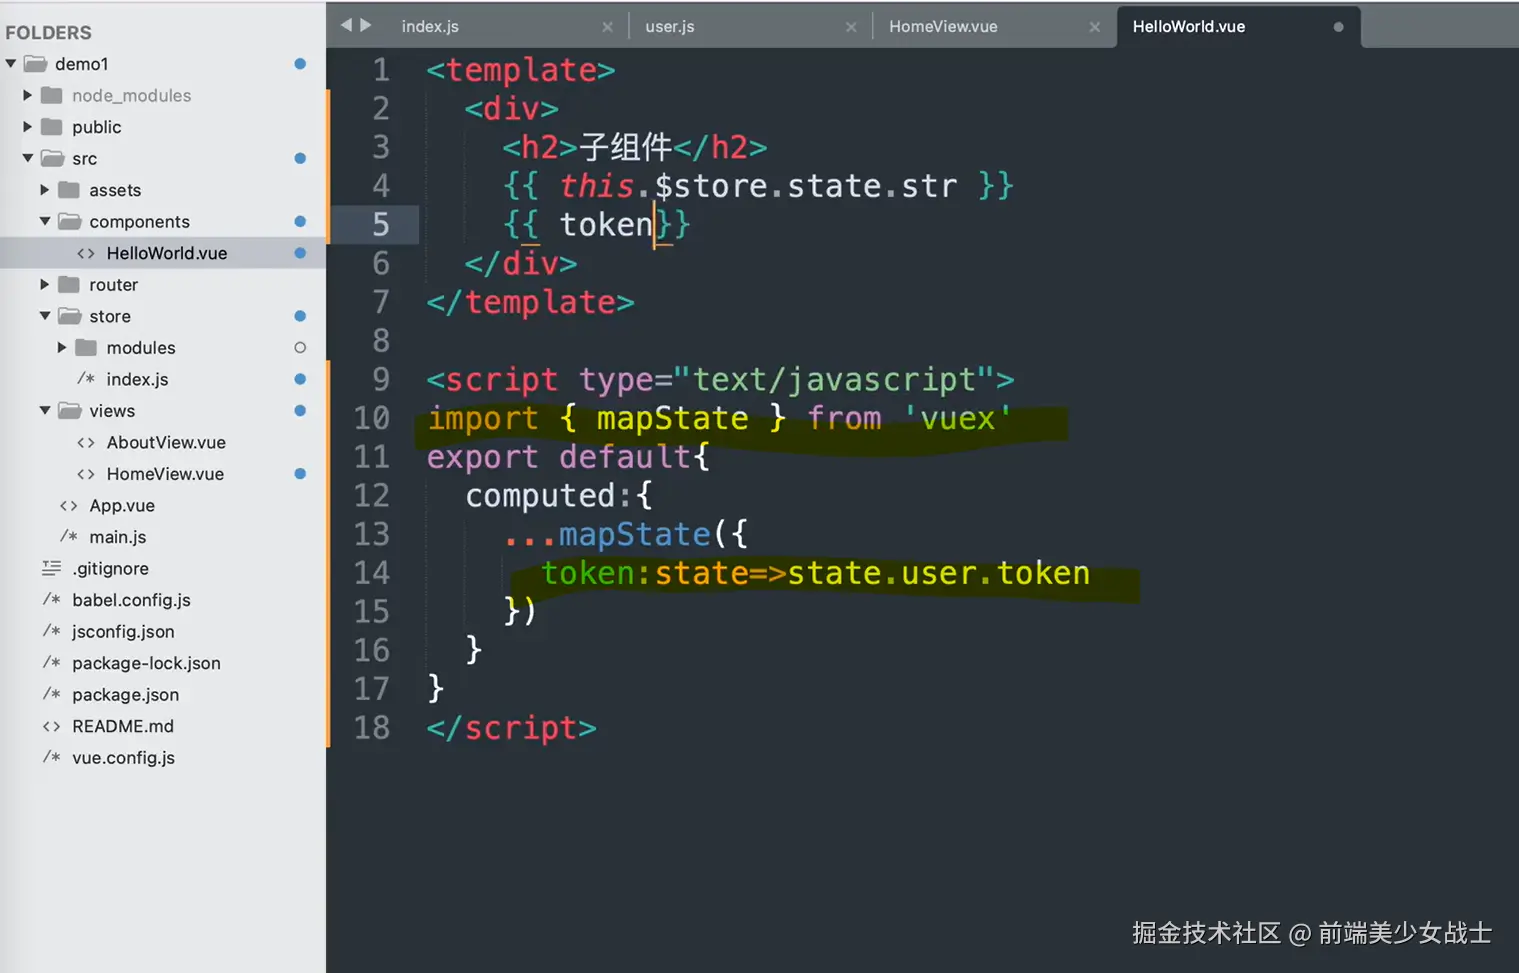Viewport: 1519px width, 973px height.
Task: Place cursor on 'export default{' code line
Action: pos(568,457)
